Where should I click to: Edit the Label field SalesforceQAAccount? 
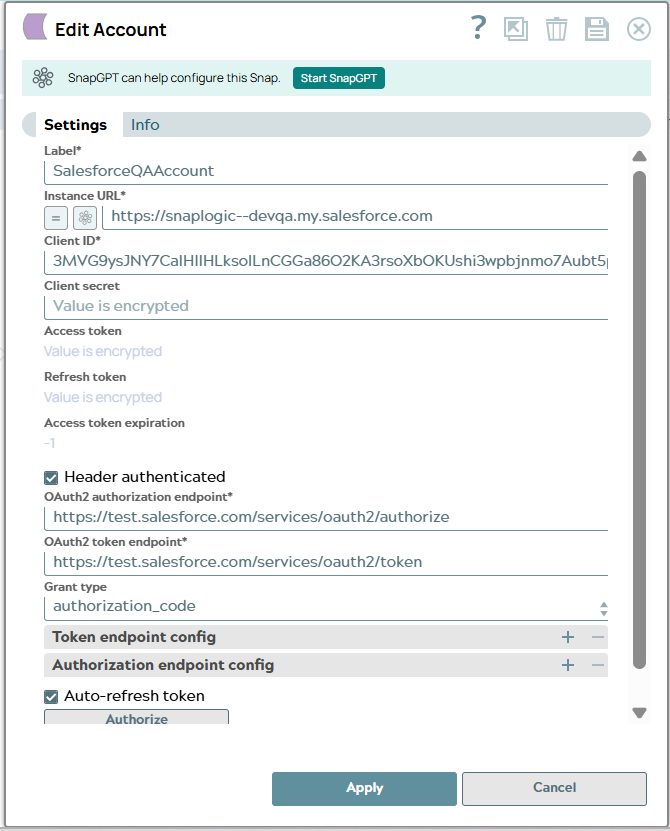(326, 172)
